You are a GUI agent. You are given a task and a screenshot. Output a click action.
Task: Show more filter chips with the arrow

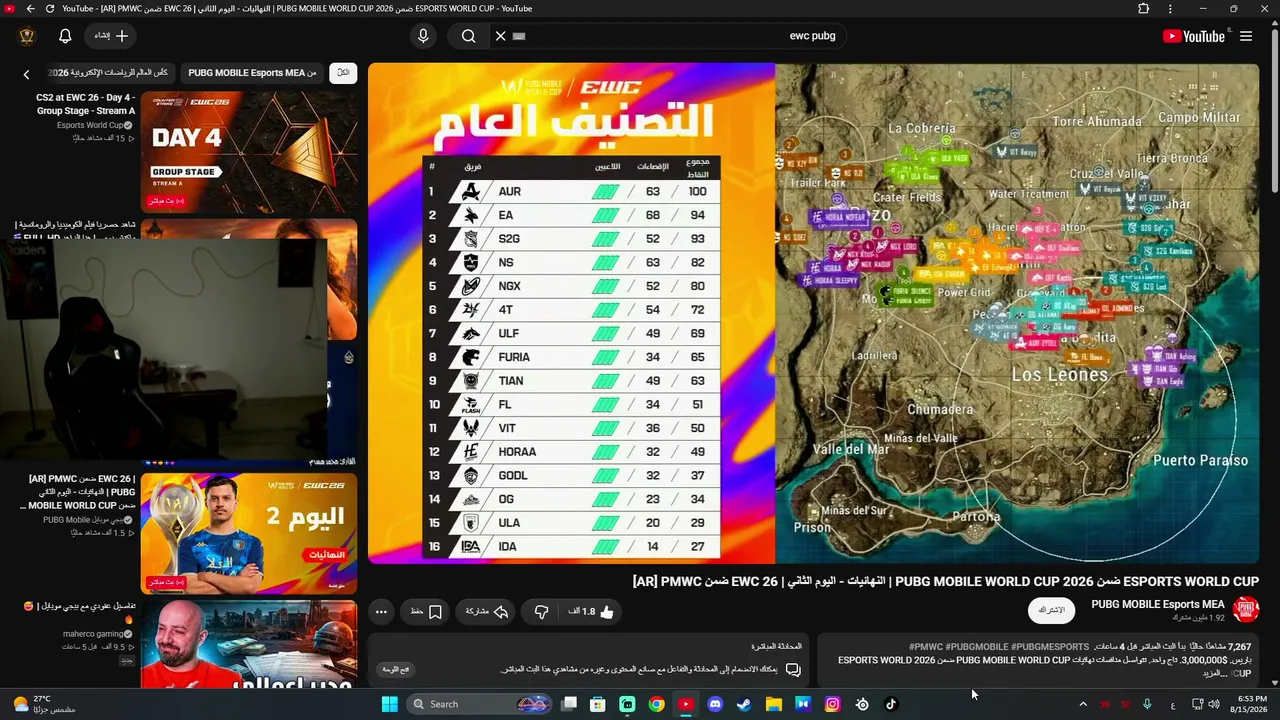coord(27,74)
